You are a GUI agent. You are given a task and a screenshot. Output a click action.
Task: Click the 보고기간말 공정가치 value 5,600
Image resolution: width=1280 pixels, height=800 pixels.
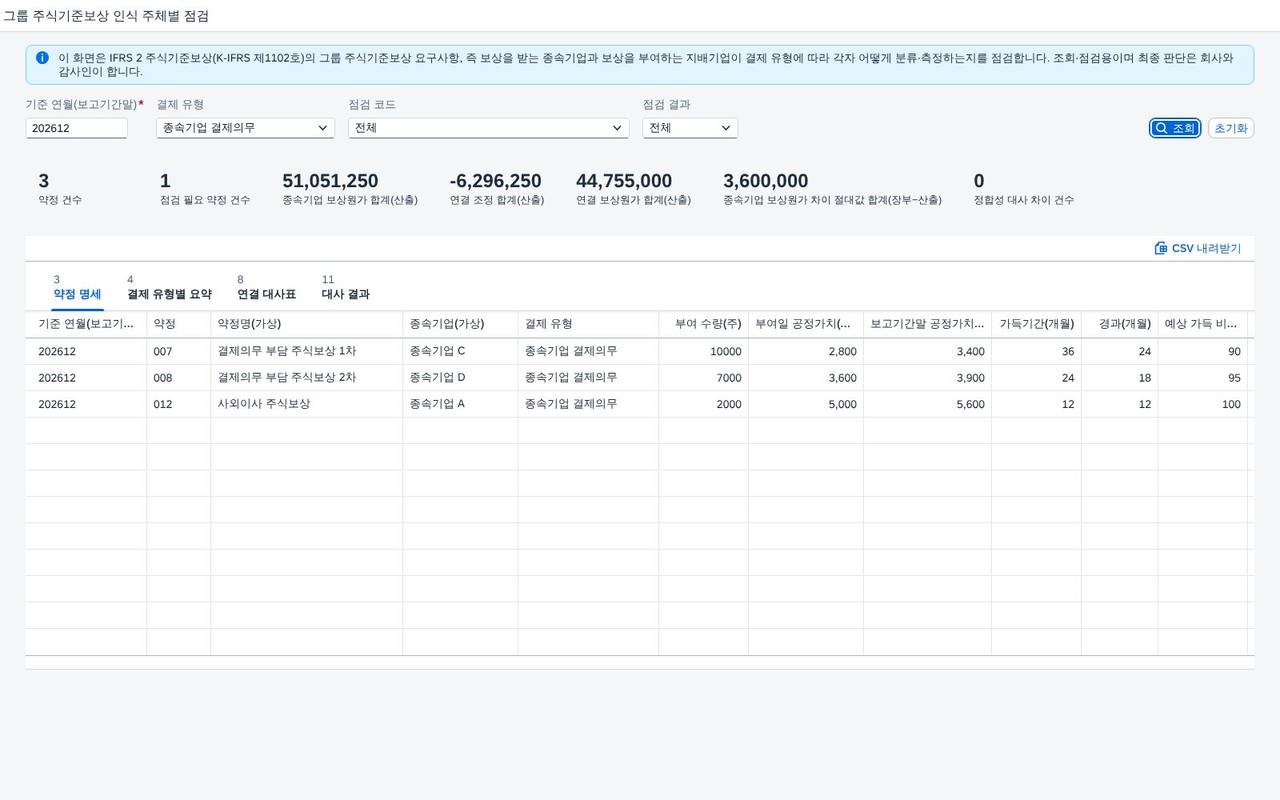coord(970,404)
